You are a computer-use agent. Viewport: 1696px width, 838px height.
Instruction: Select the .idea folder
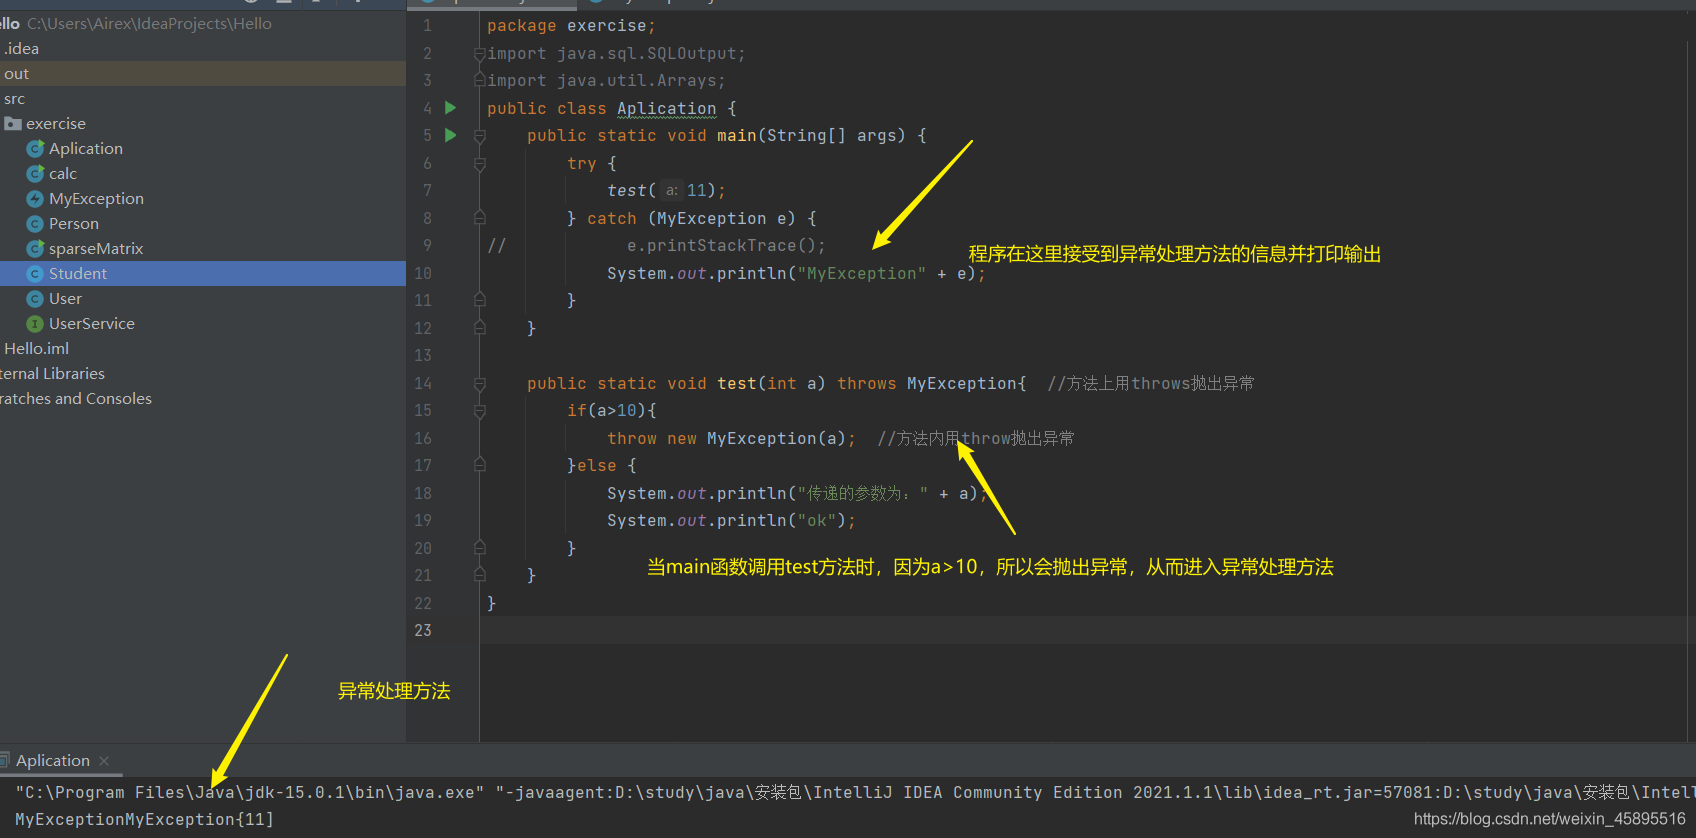pyautogui.click(x=20, y=48)
